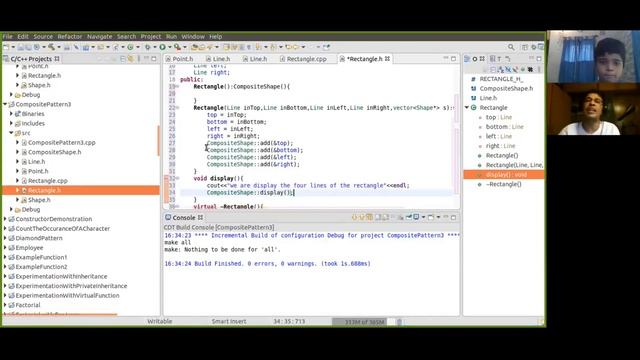Click the Build hammer icon in toolbar

click(51, 47)
